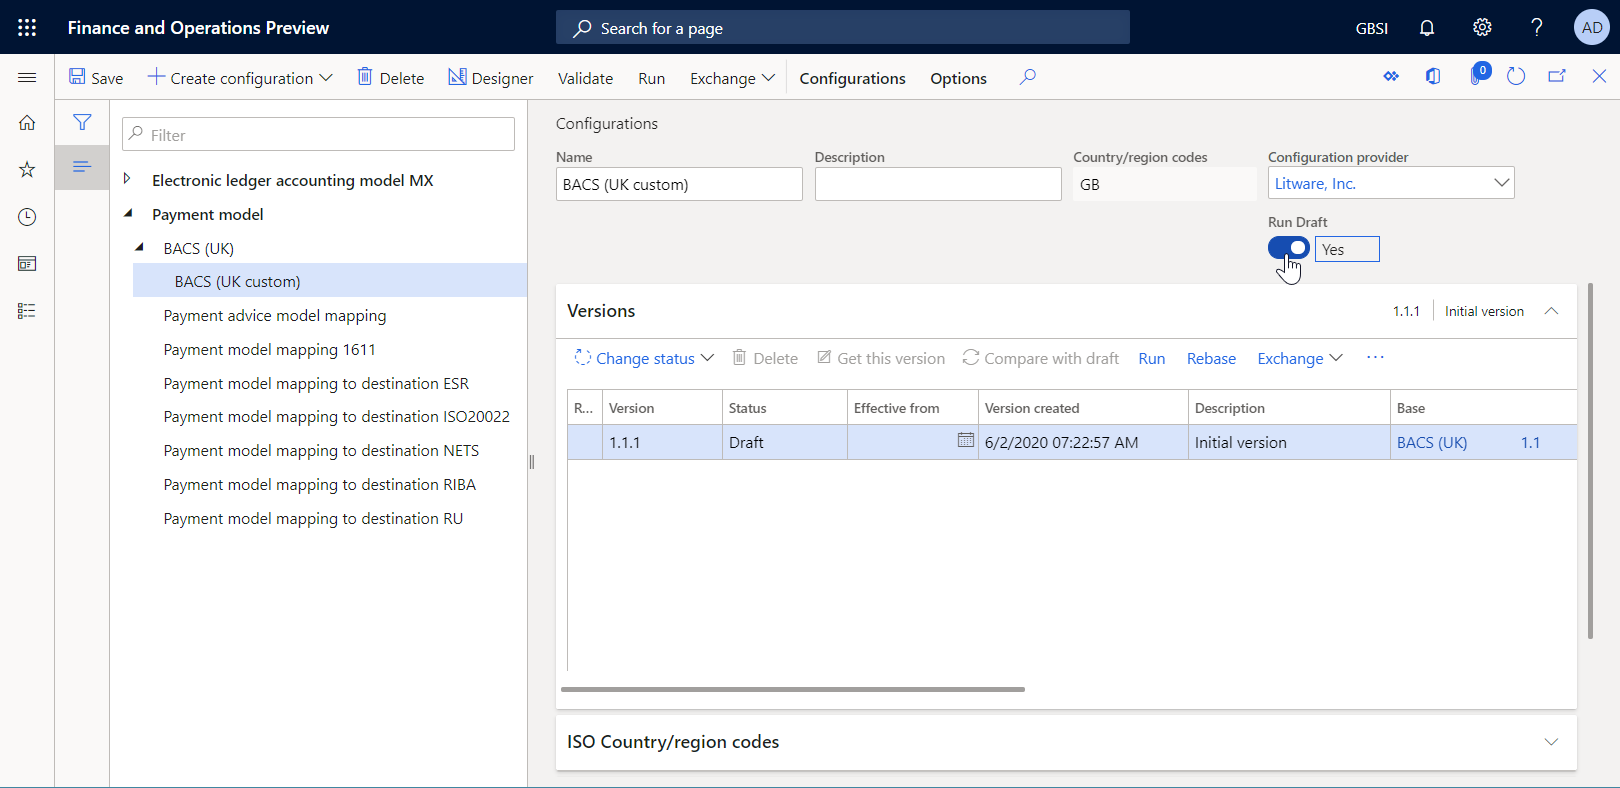This screenshot has width=1620, height=788.
Task: Refresh the page
Action: click(x=1516, y=77)
